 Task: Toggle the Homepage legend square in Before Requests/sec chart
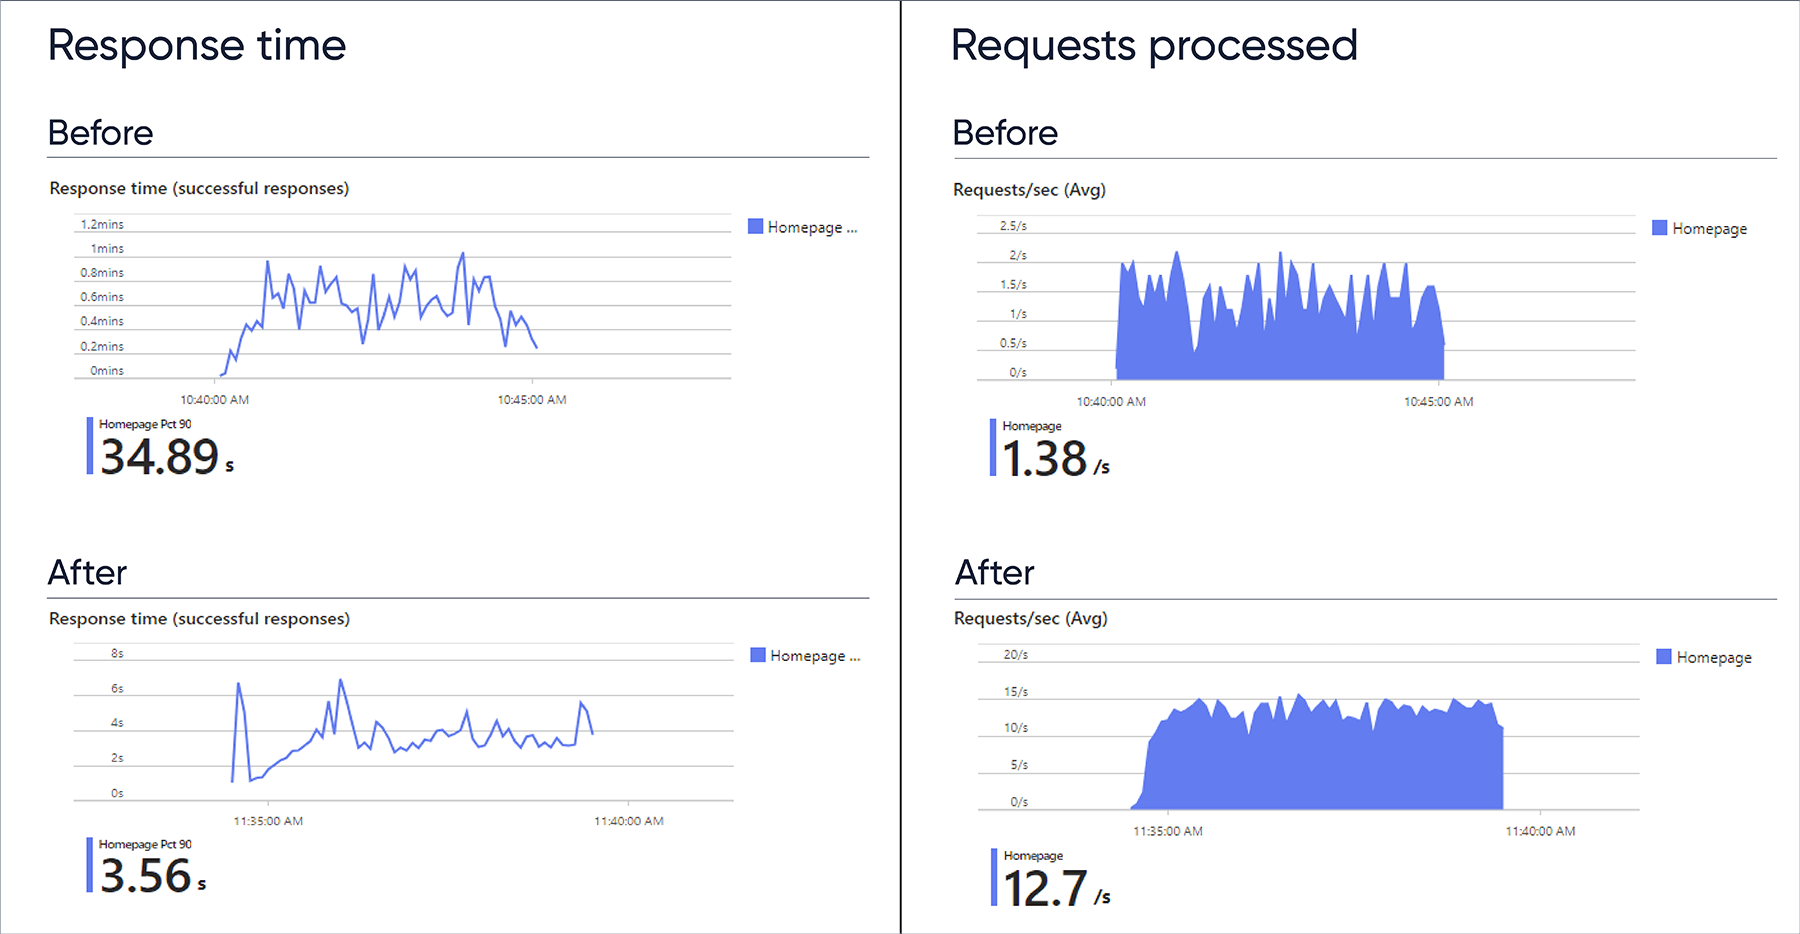point(1659,228)
